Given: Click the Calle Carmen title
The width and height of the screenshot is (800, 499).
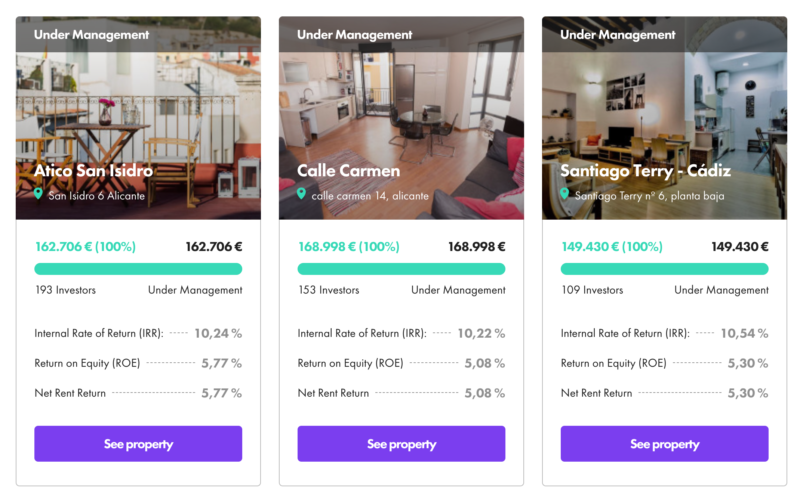Looking at the screenshot, I should click(349, 170).
